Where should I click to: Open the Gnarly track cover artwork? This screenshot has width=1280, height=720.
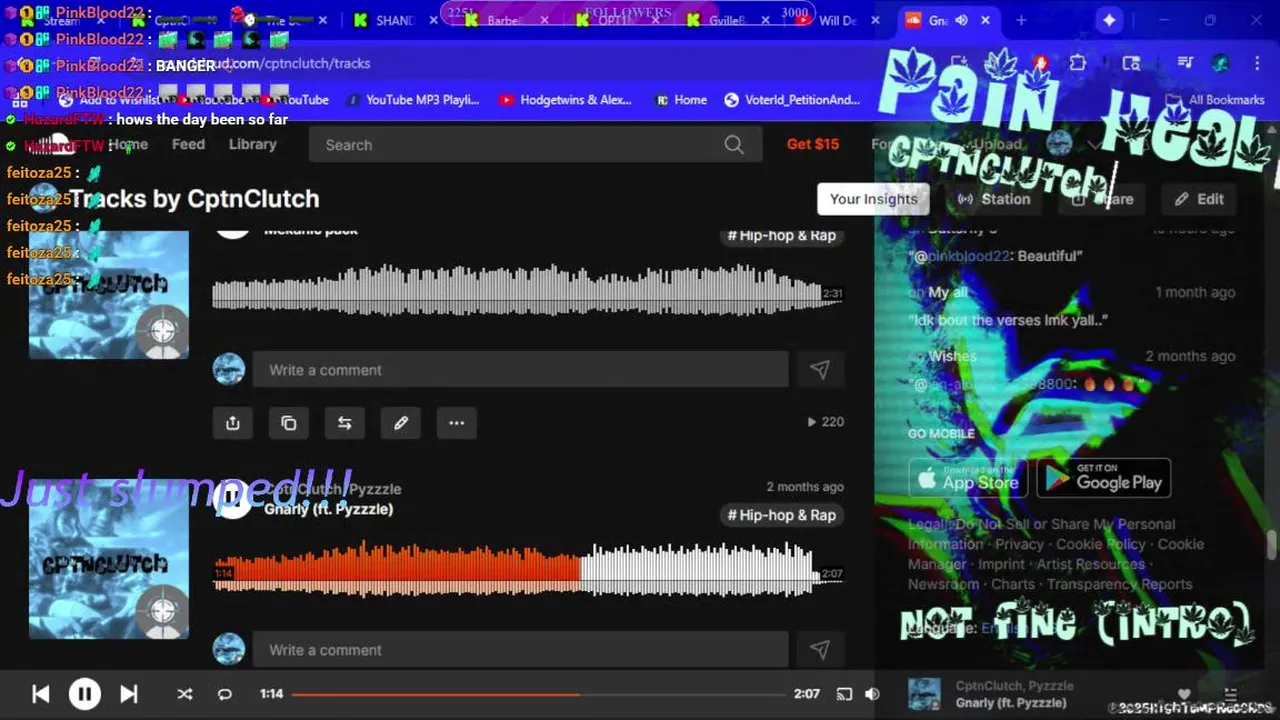(x=108, y=560)
